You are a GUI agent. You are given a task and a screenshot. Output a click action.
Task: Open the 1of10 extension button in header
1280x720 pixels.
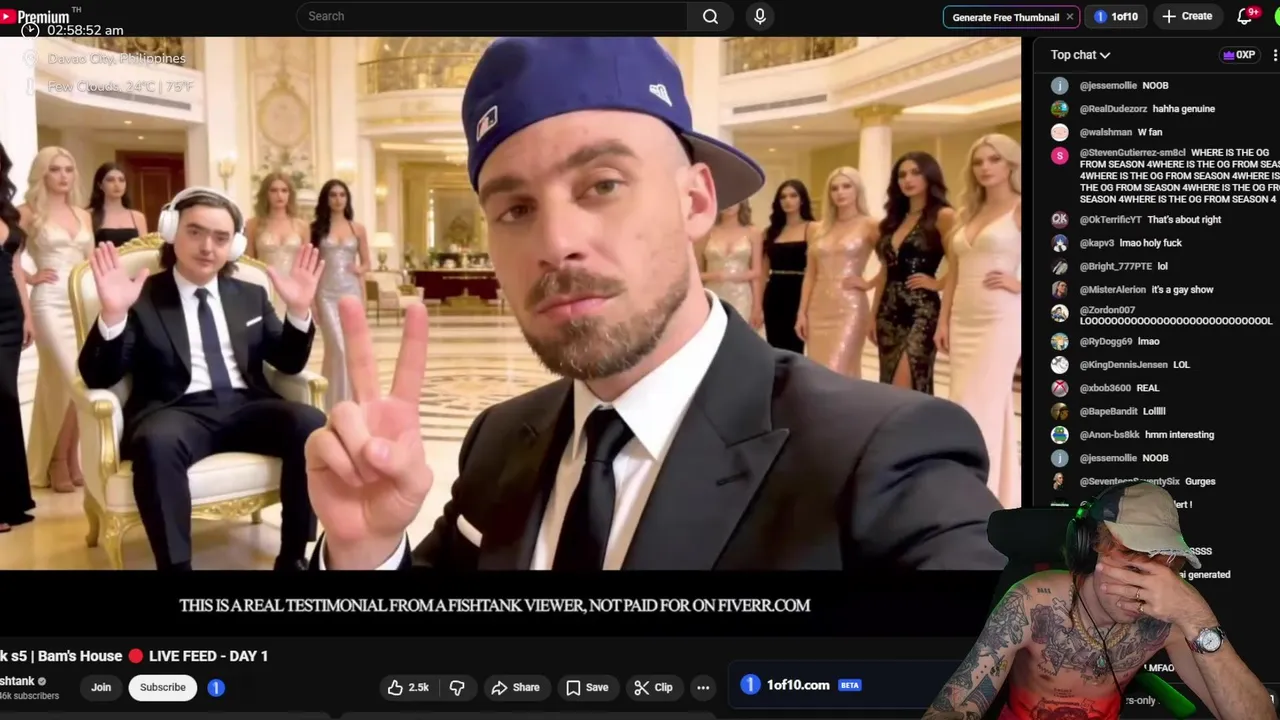pyautogui.click(x=1116, y=16)
